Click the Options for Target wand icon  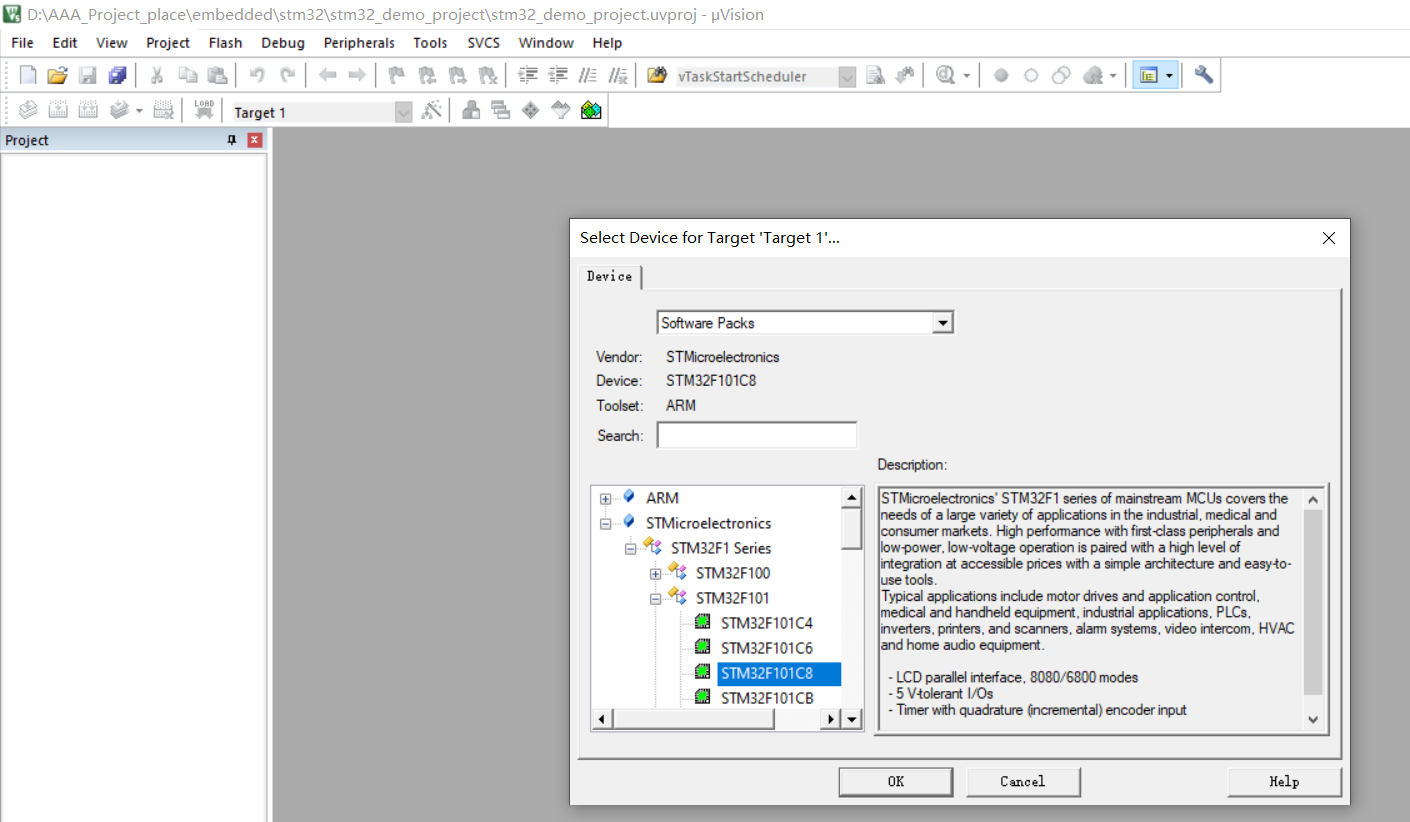pos(432,111)
